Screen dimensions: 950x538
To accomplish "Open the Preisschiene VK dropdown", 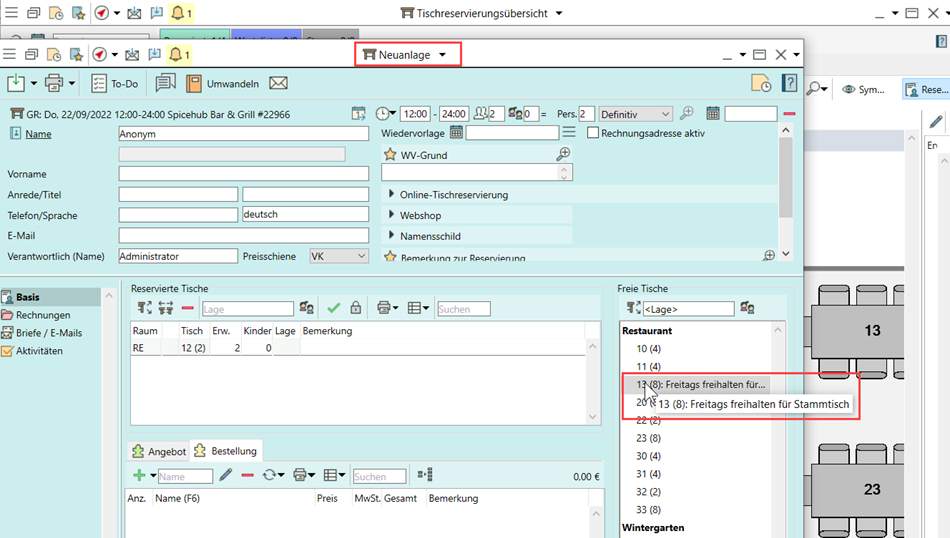I will [x=339, y=256].
